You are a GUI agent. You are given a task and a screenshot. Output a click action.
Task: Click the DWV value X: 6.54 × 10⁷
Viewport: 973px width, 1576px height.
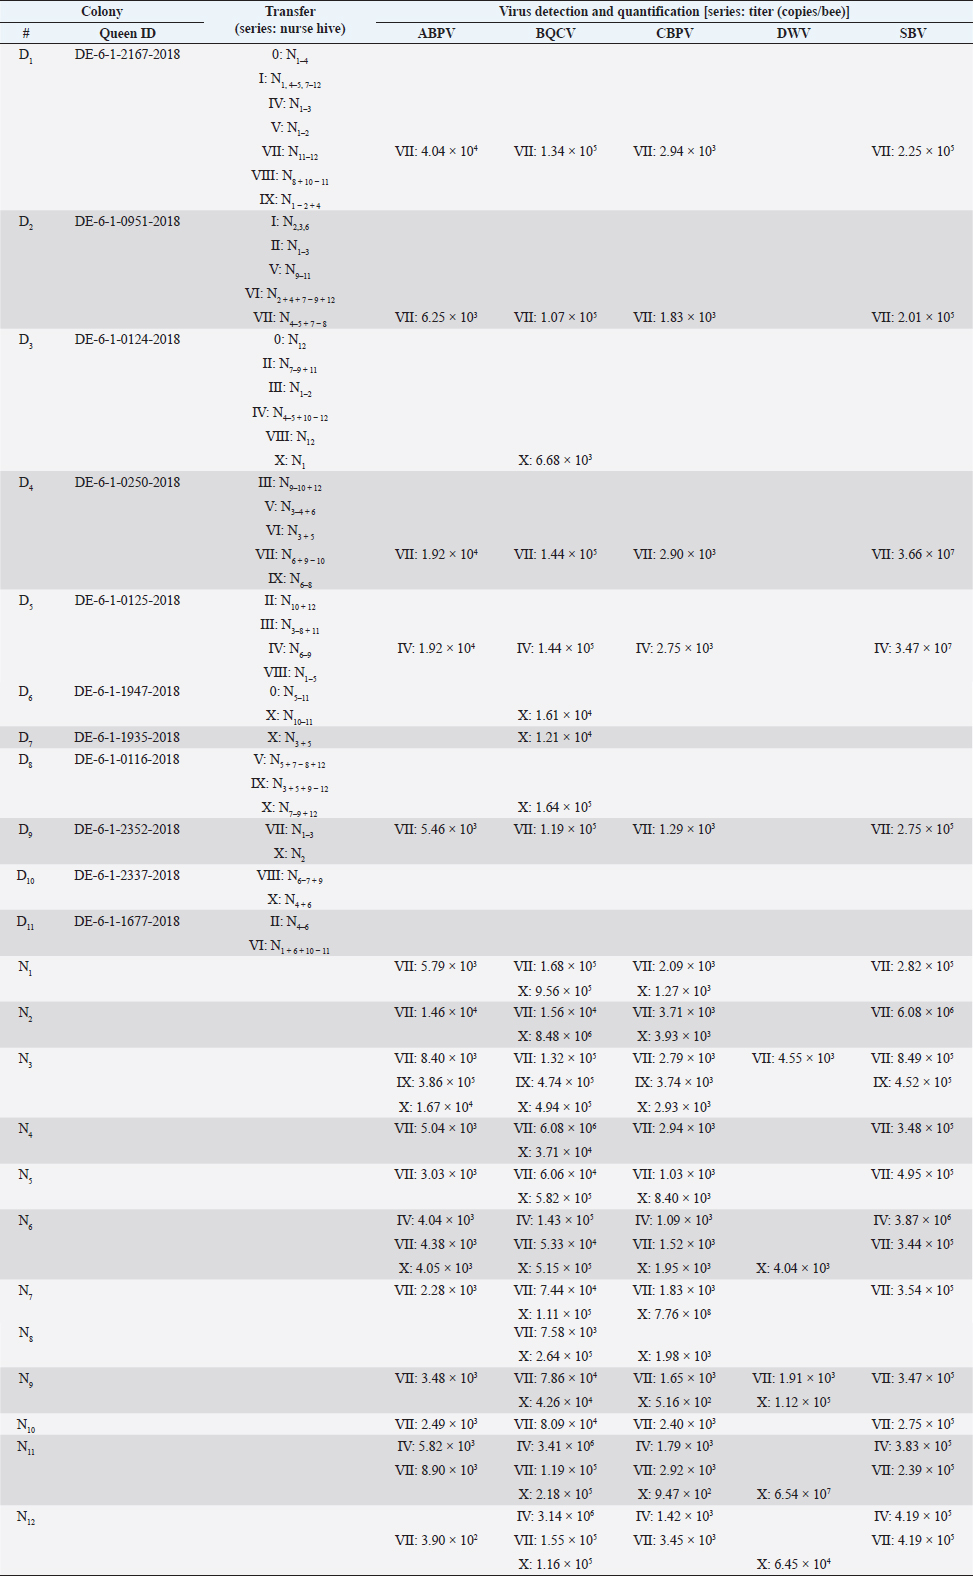(793, 1494)
